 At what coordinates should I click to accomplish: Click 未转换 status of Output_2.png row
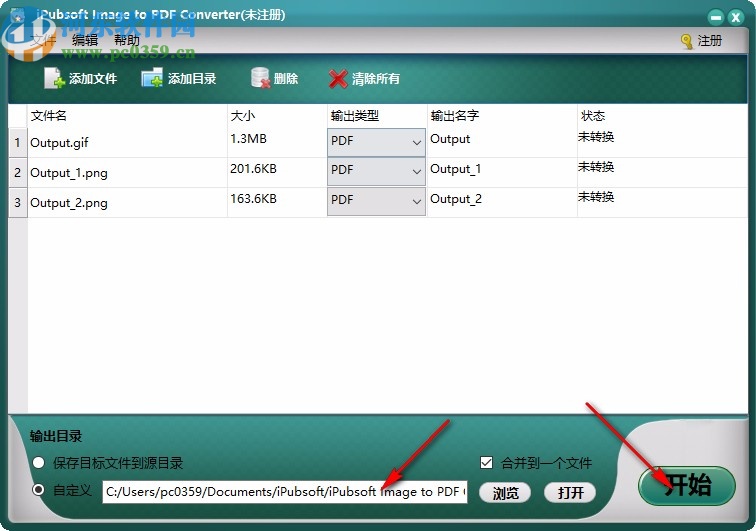[x=596, y=197]
